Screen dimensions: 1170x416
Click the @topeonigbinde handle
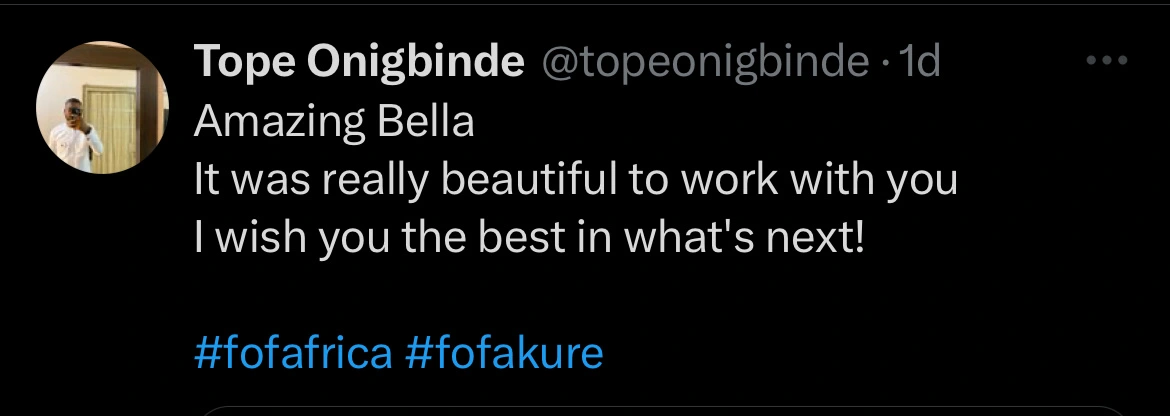pos(705,63)
